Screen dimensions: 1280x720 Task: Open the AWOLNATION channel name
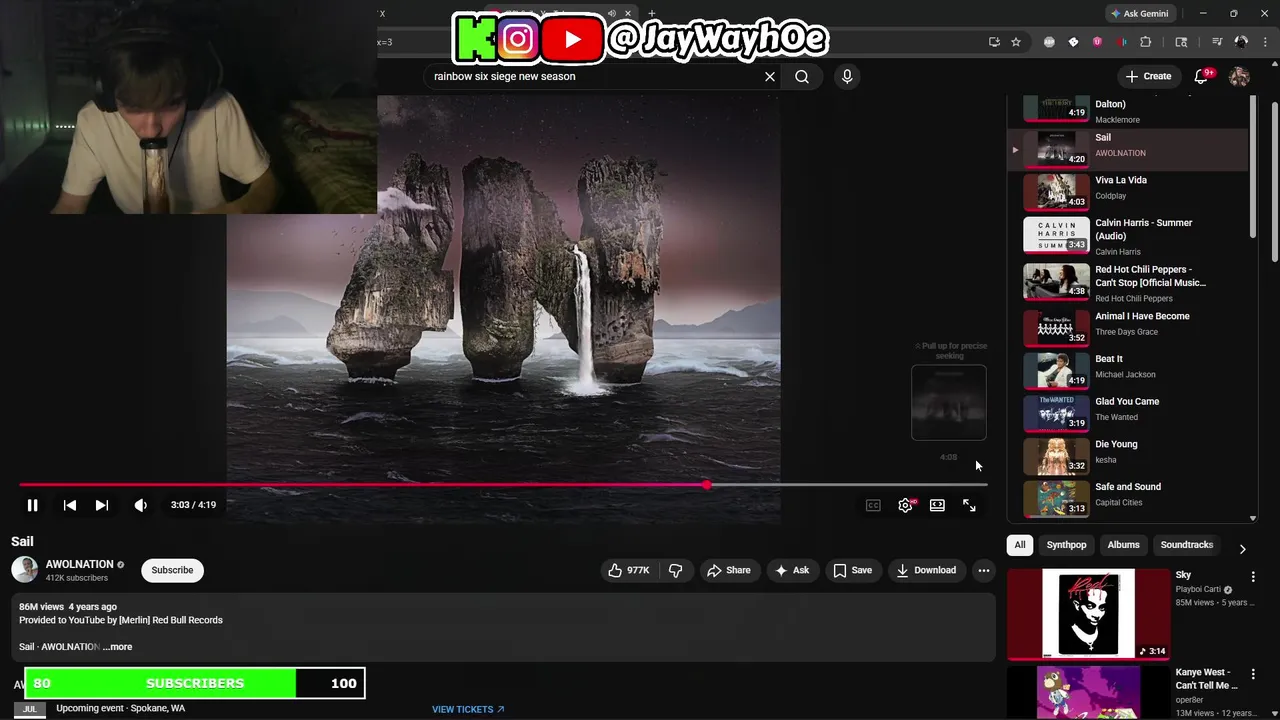(79, 564)
